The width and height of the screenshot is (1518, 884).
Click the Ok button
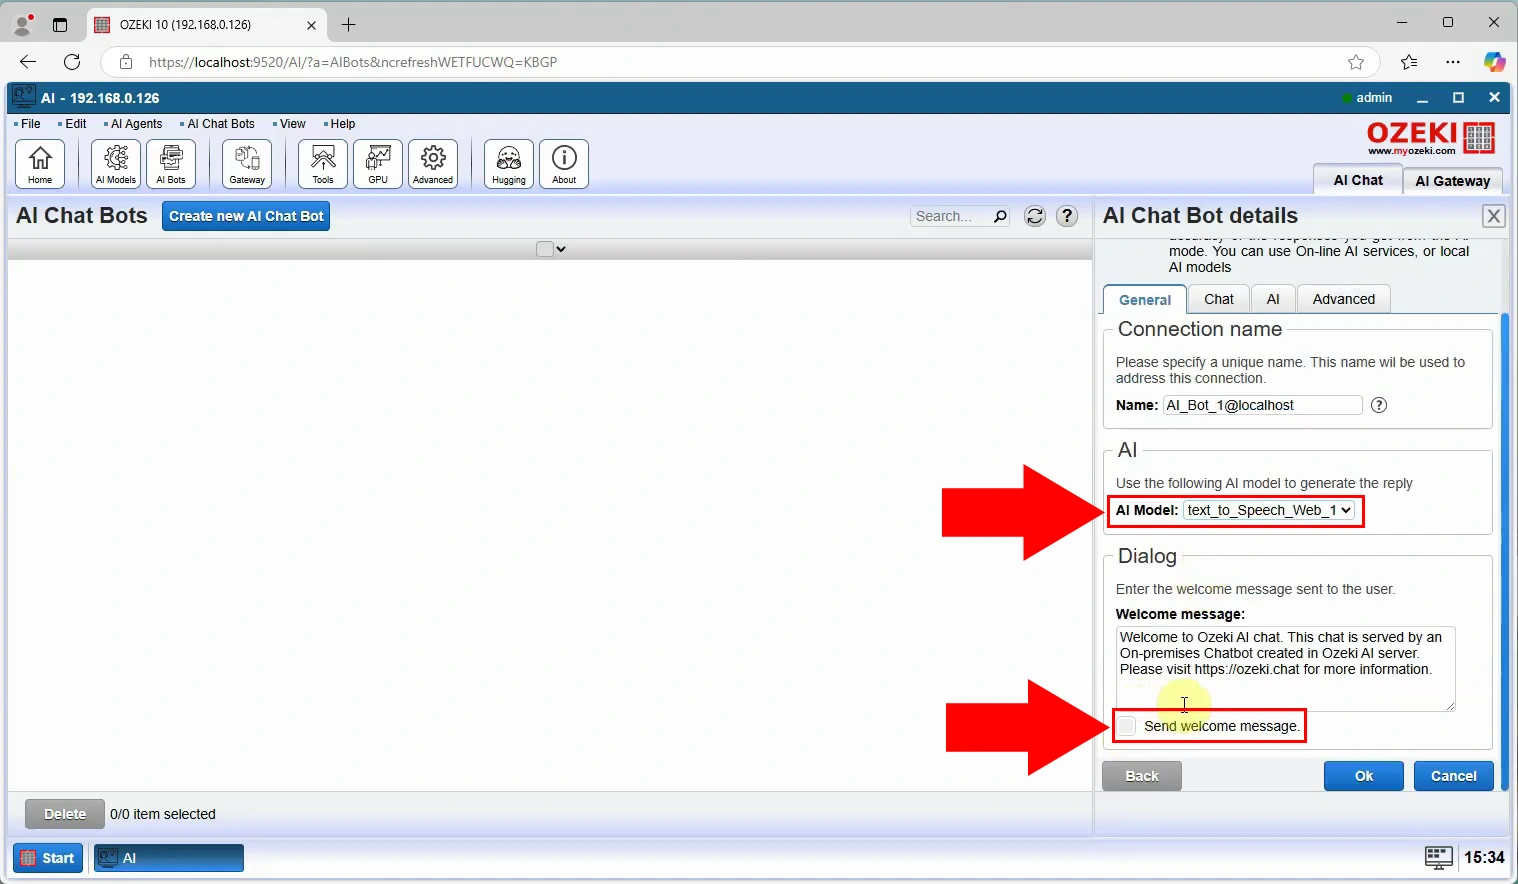tap(1364, 776)
